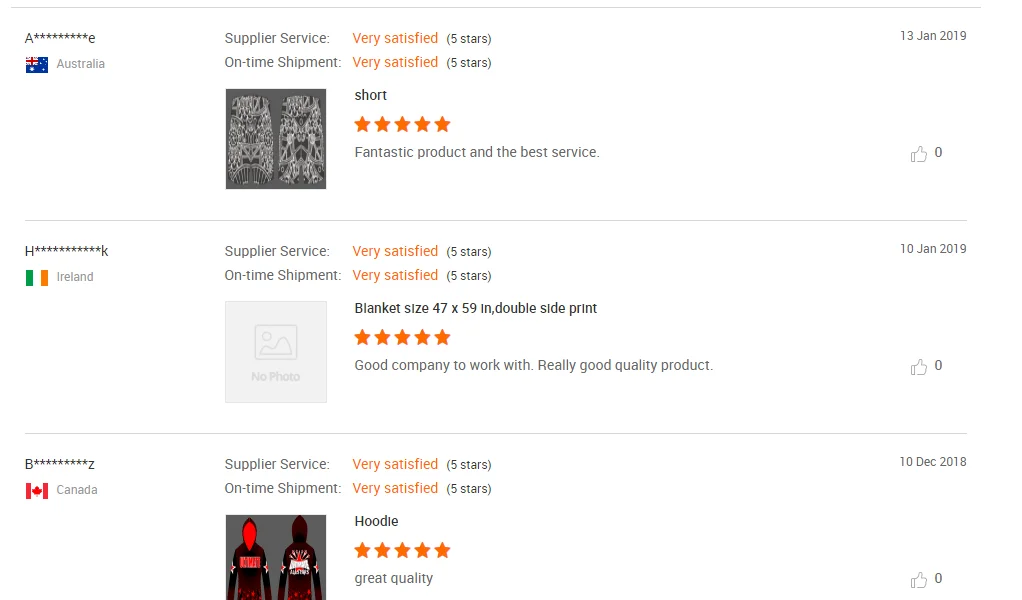Open the 'Hoodie' product link

[x=377, y=521]
